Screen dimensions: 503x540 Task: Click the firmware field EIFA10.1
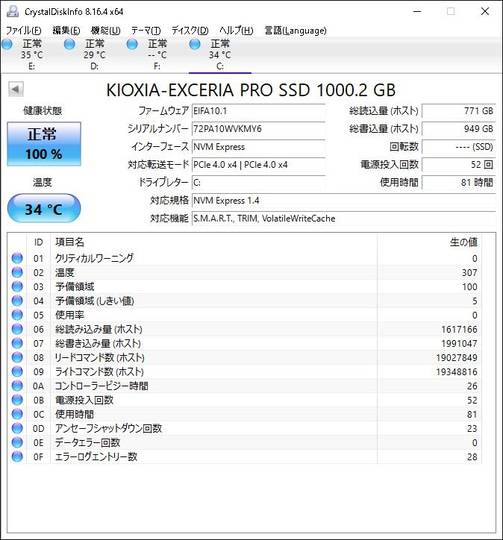(258, 111)
